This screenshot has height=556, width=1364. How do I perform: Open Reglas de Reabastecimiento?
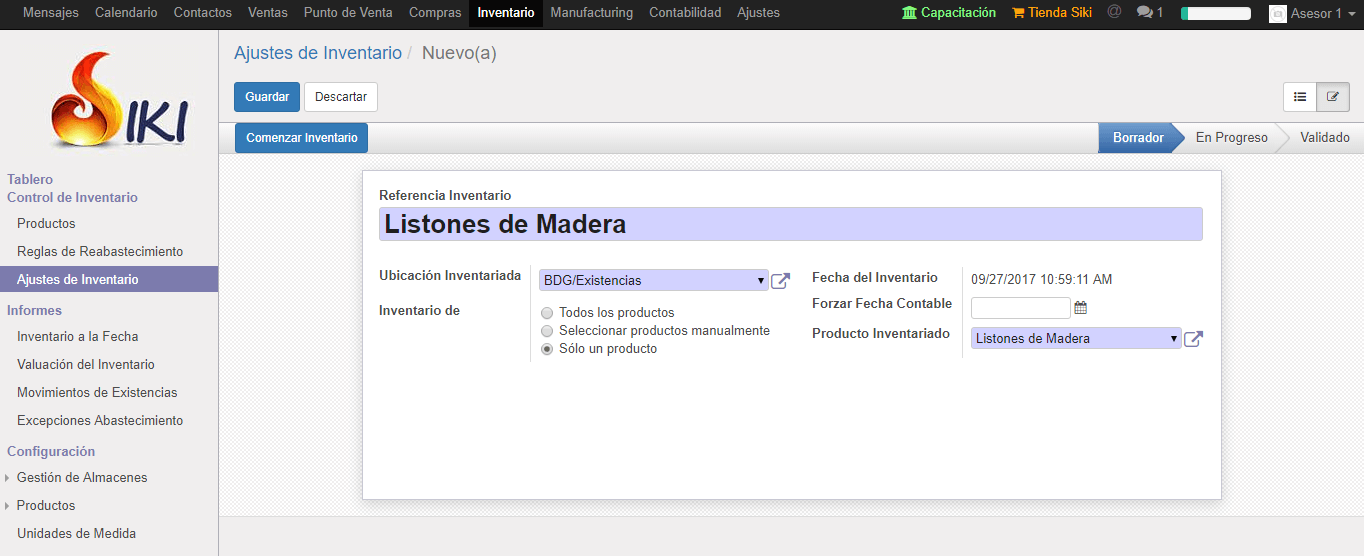pyautogui.click(x=100, y=251)
